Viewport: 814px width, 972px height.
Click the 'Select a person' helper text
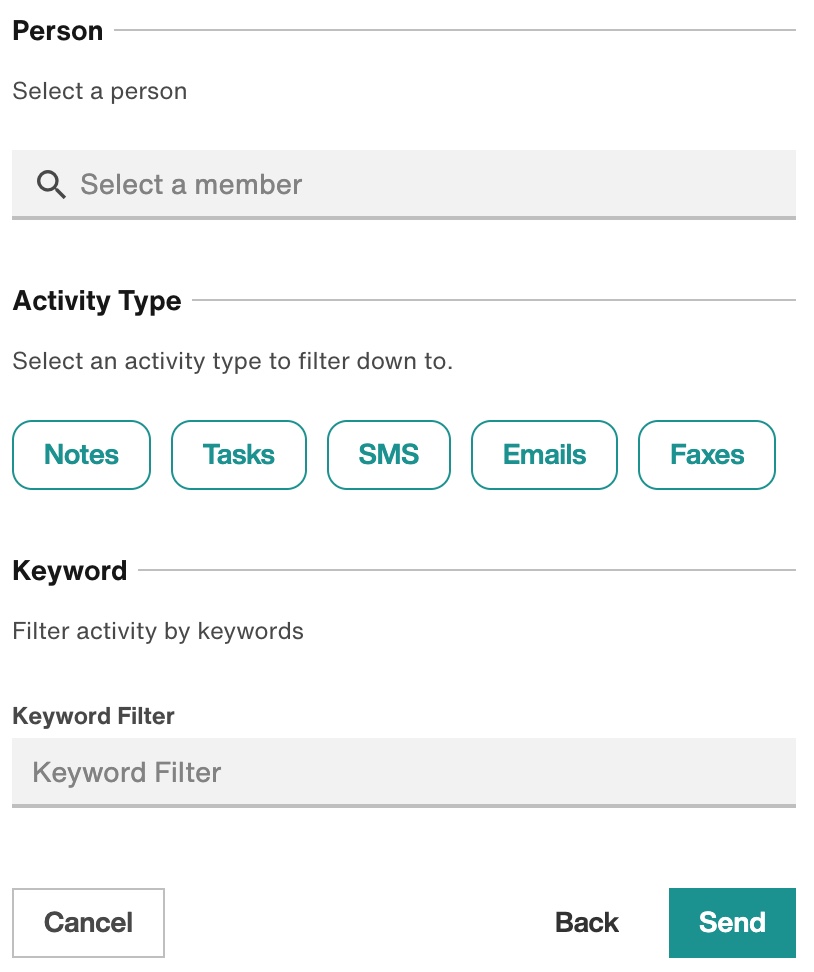coord(100,91)
